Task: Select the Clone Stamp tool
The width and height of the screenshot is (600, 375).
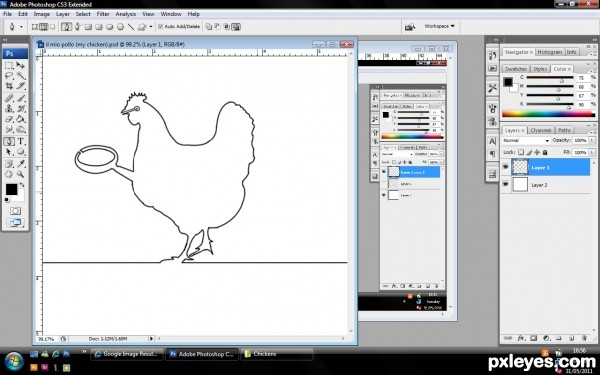Action: click(9, 109)
